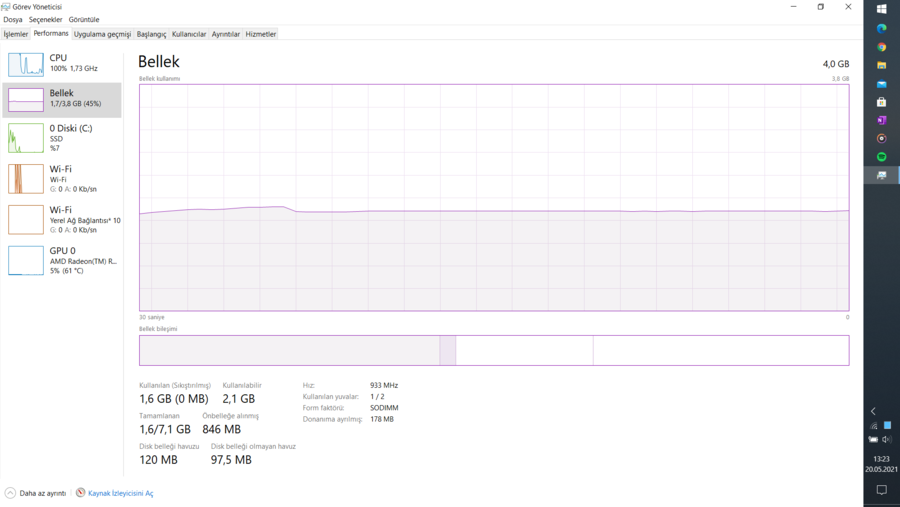Click the battery status tray icon
The image size is (900, 507).
(873, 439)
